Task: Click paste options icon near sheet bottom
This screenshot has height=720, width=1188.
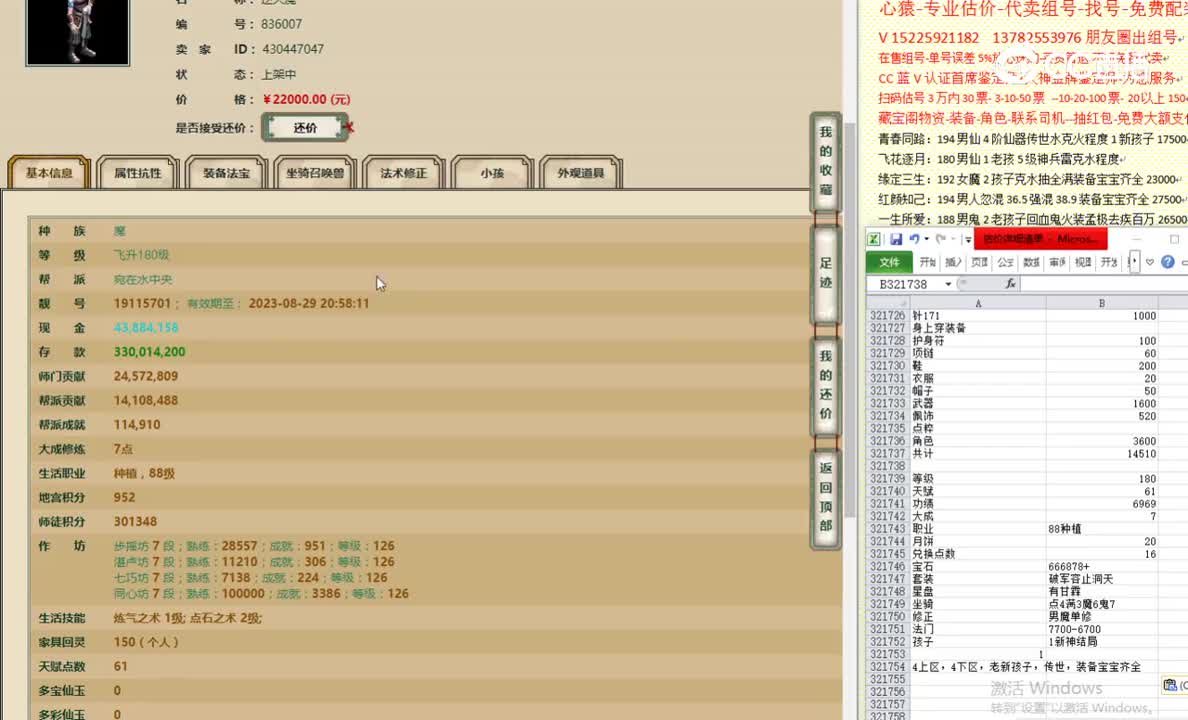Action: [x=1171, y=684]
